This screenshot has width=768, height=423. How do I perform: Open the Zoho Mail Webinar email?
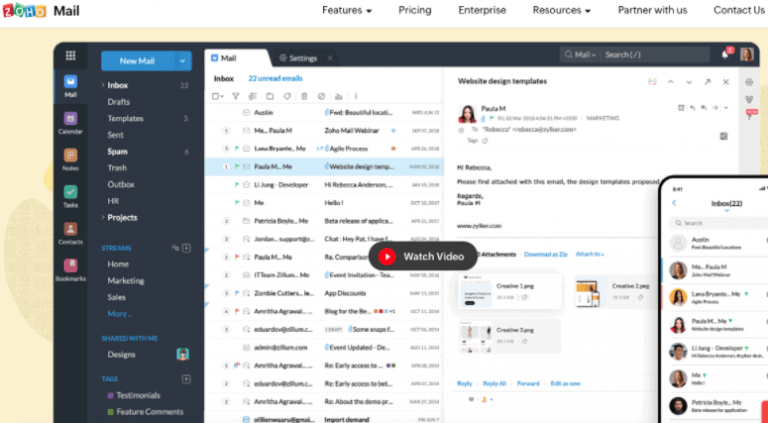click(324, 131)
